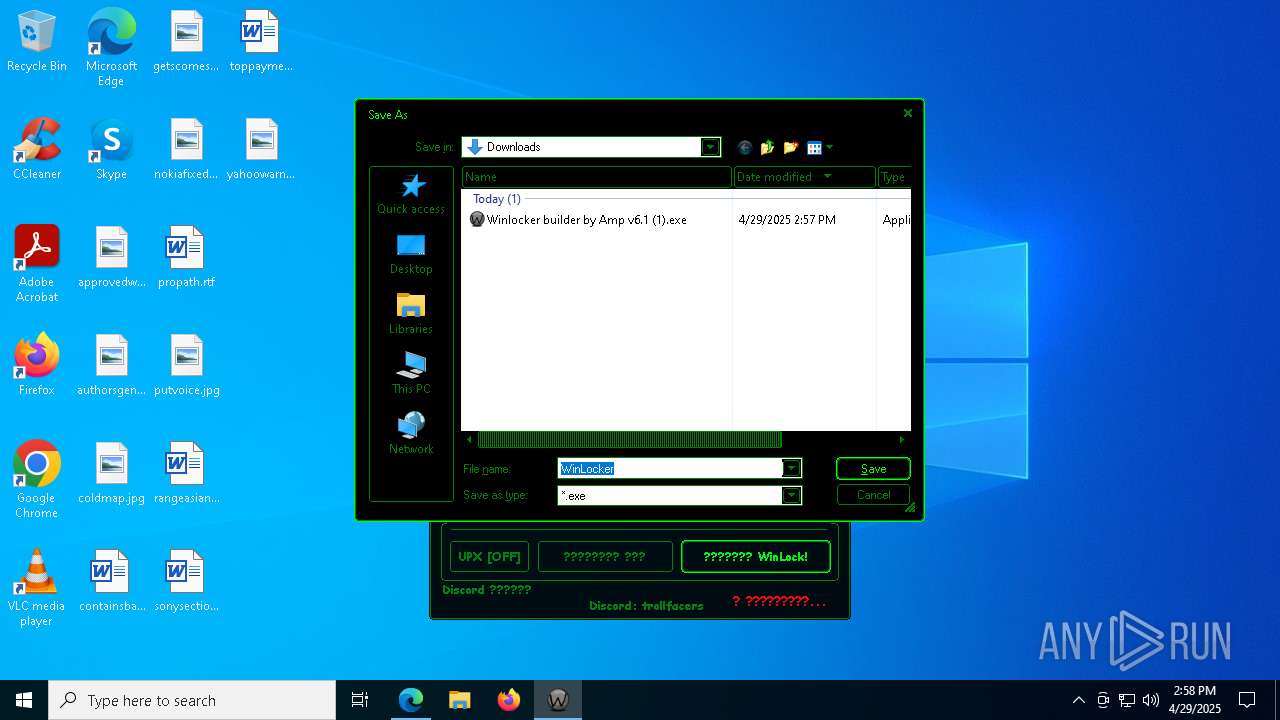Select the rangeasian... Word document
Viewport: 1280px width, 720px height.
pos(186,473)
